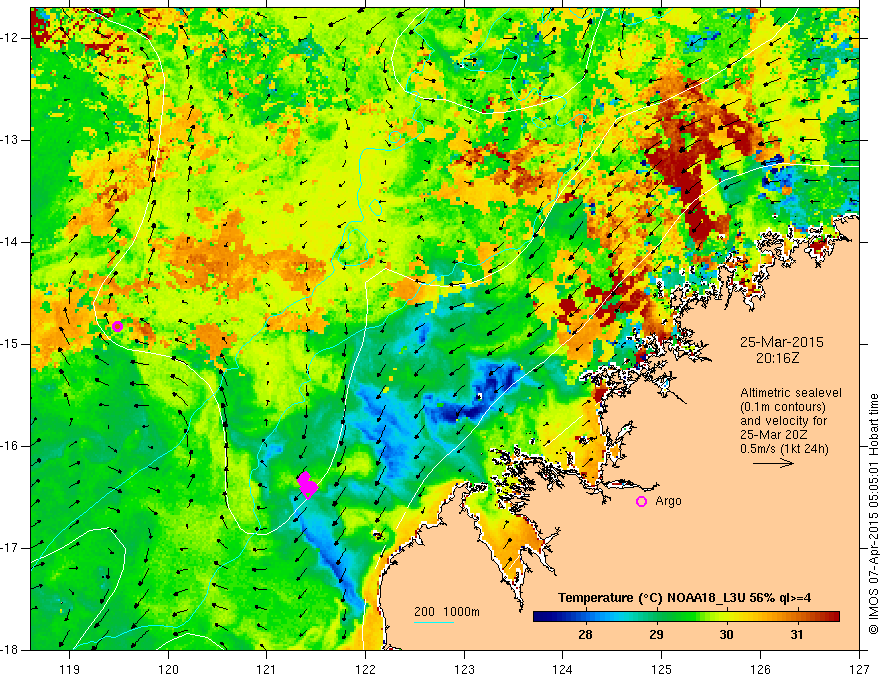Screen dimensions: 880x680
Task: Click the 'Temperature (°C) NOAA18_L3U 56% ql>=4' title
Action: [x=684, y=598]
